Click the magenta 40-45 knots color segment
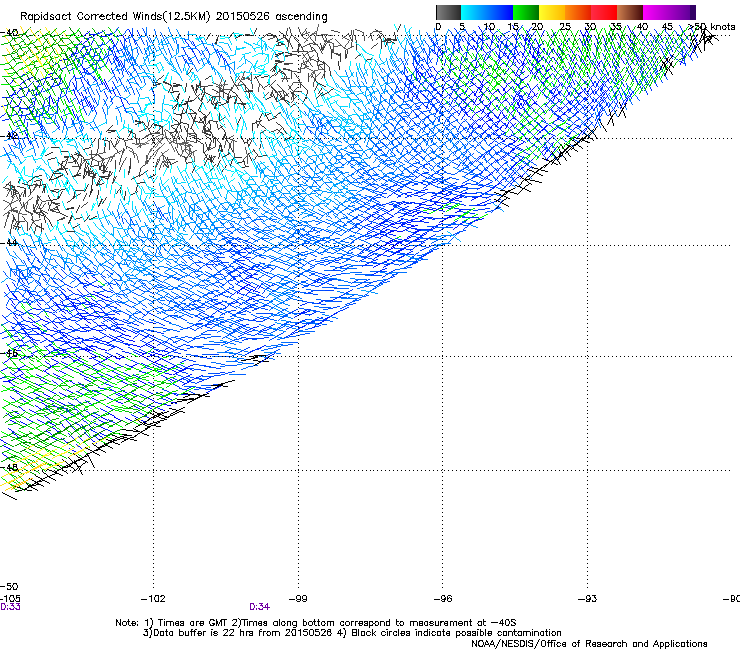Screen dimensions: 740x650 (656, 12)
